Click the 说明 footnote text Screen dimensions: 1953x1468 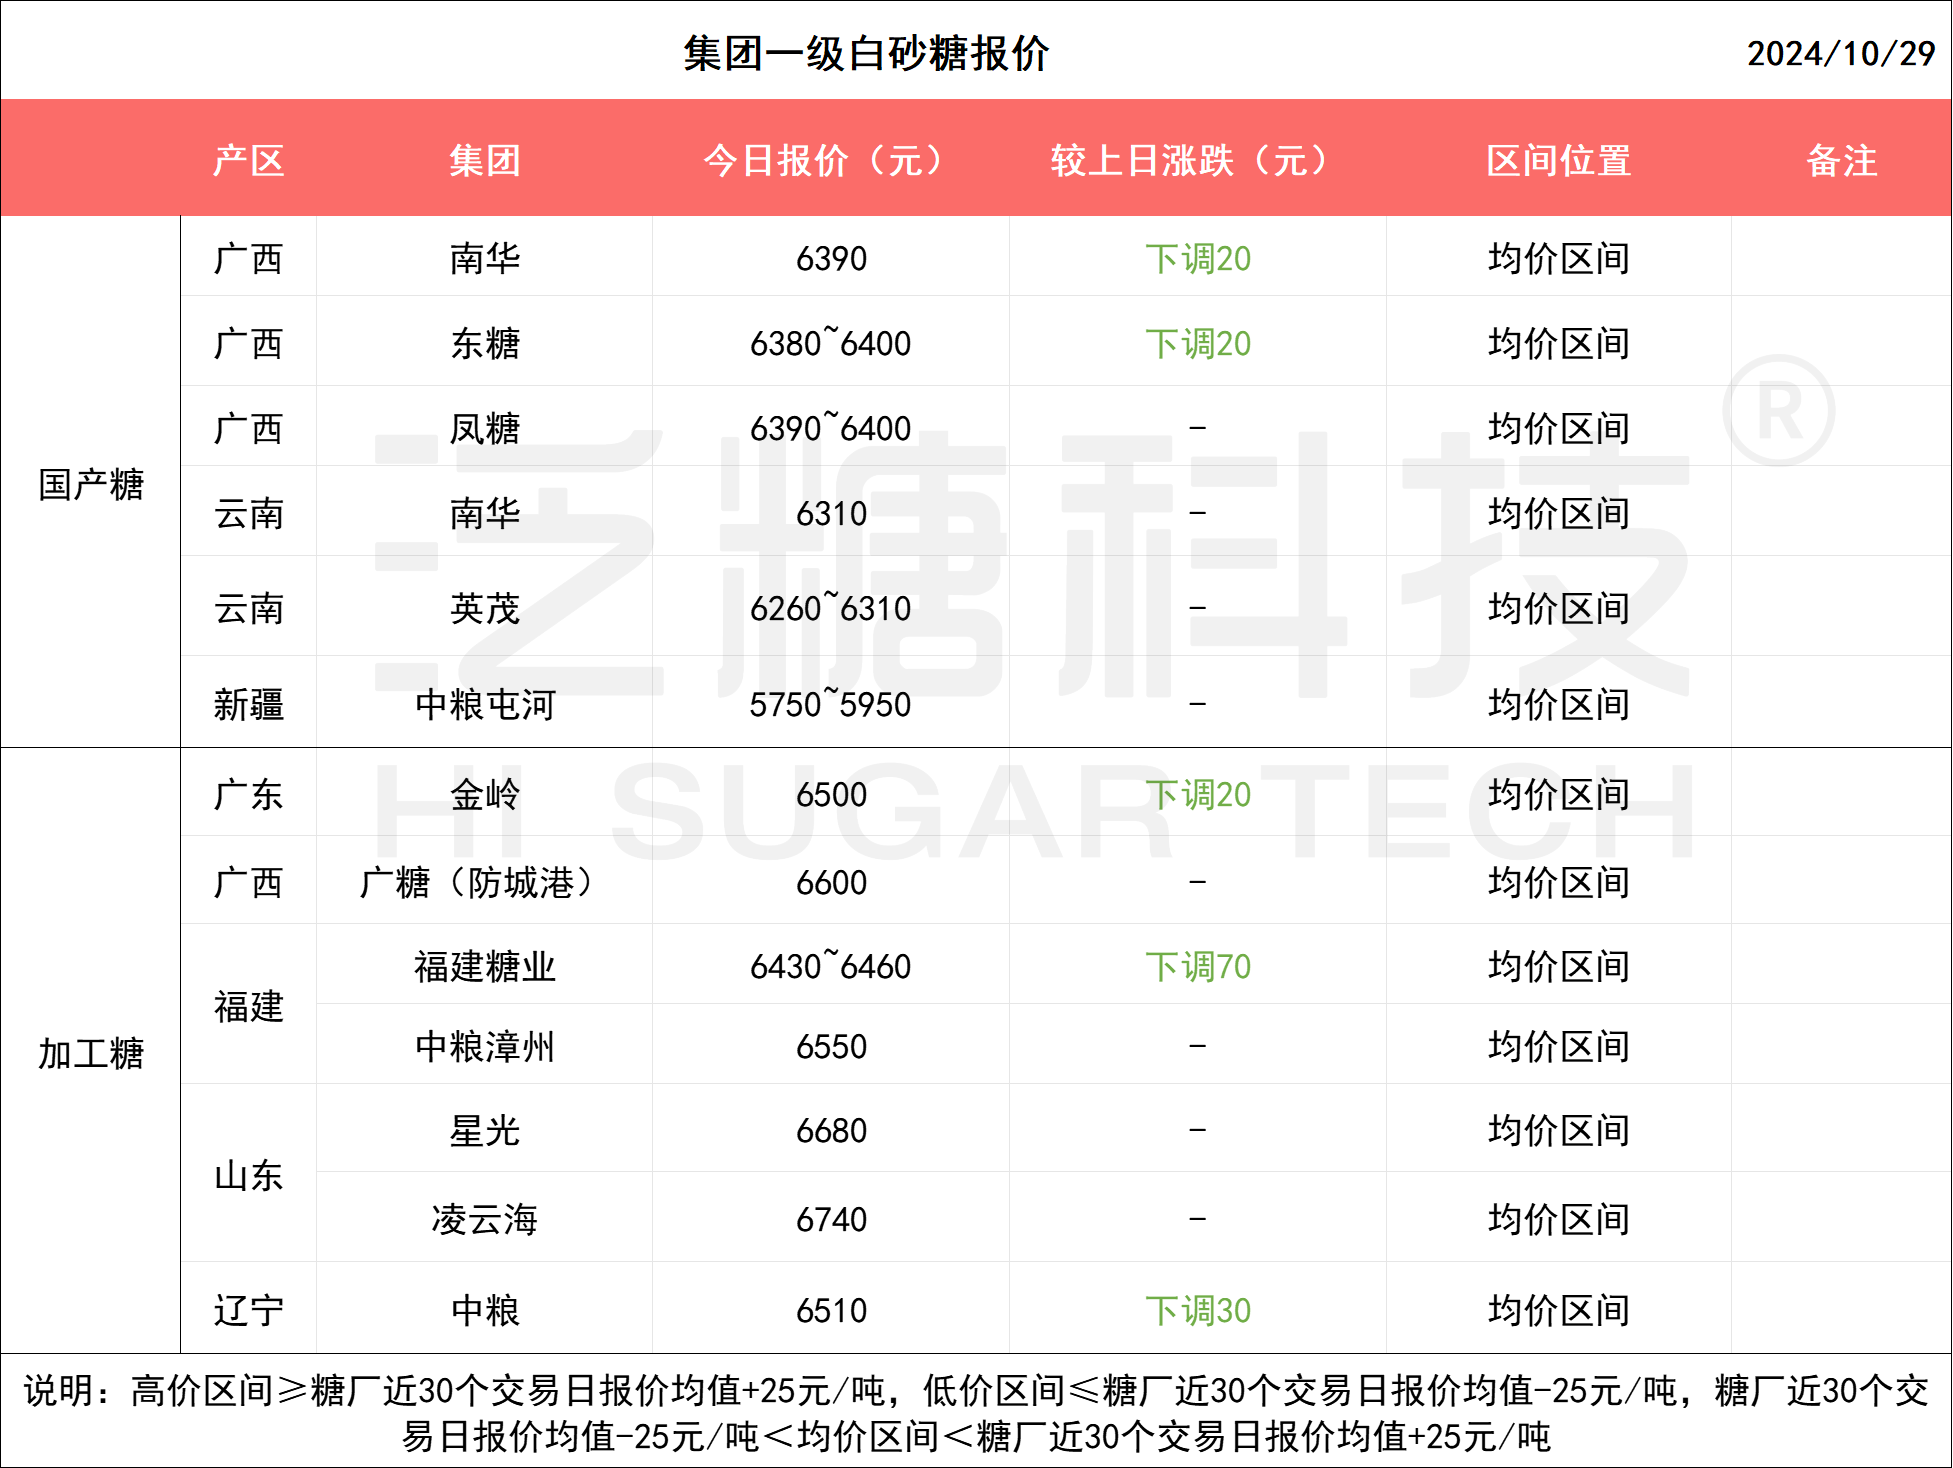click(976, 1413)
